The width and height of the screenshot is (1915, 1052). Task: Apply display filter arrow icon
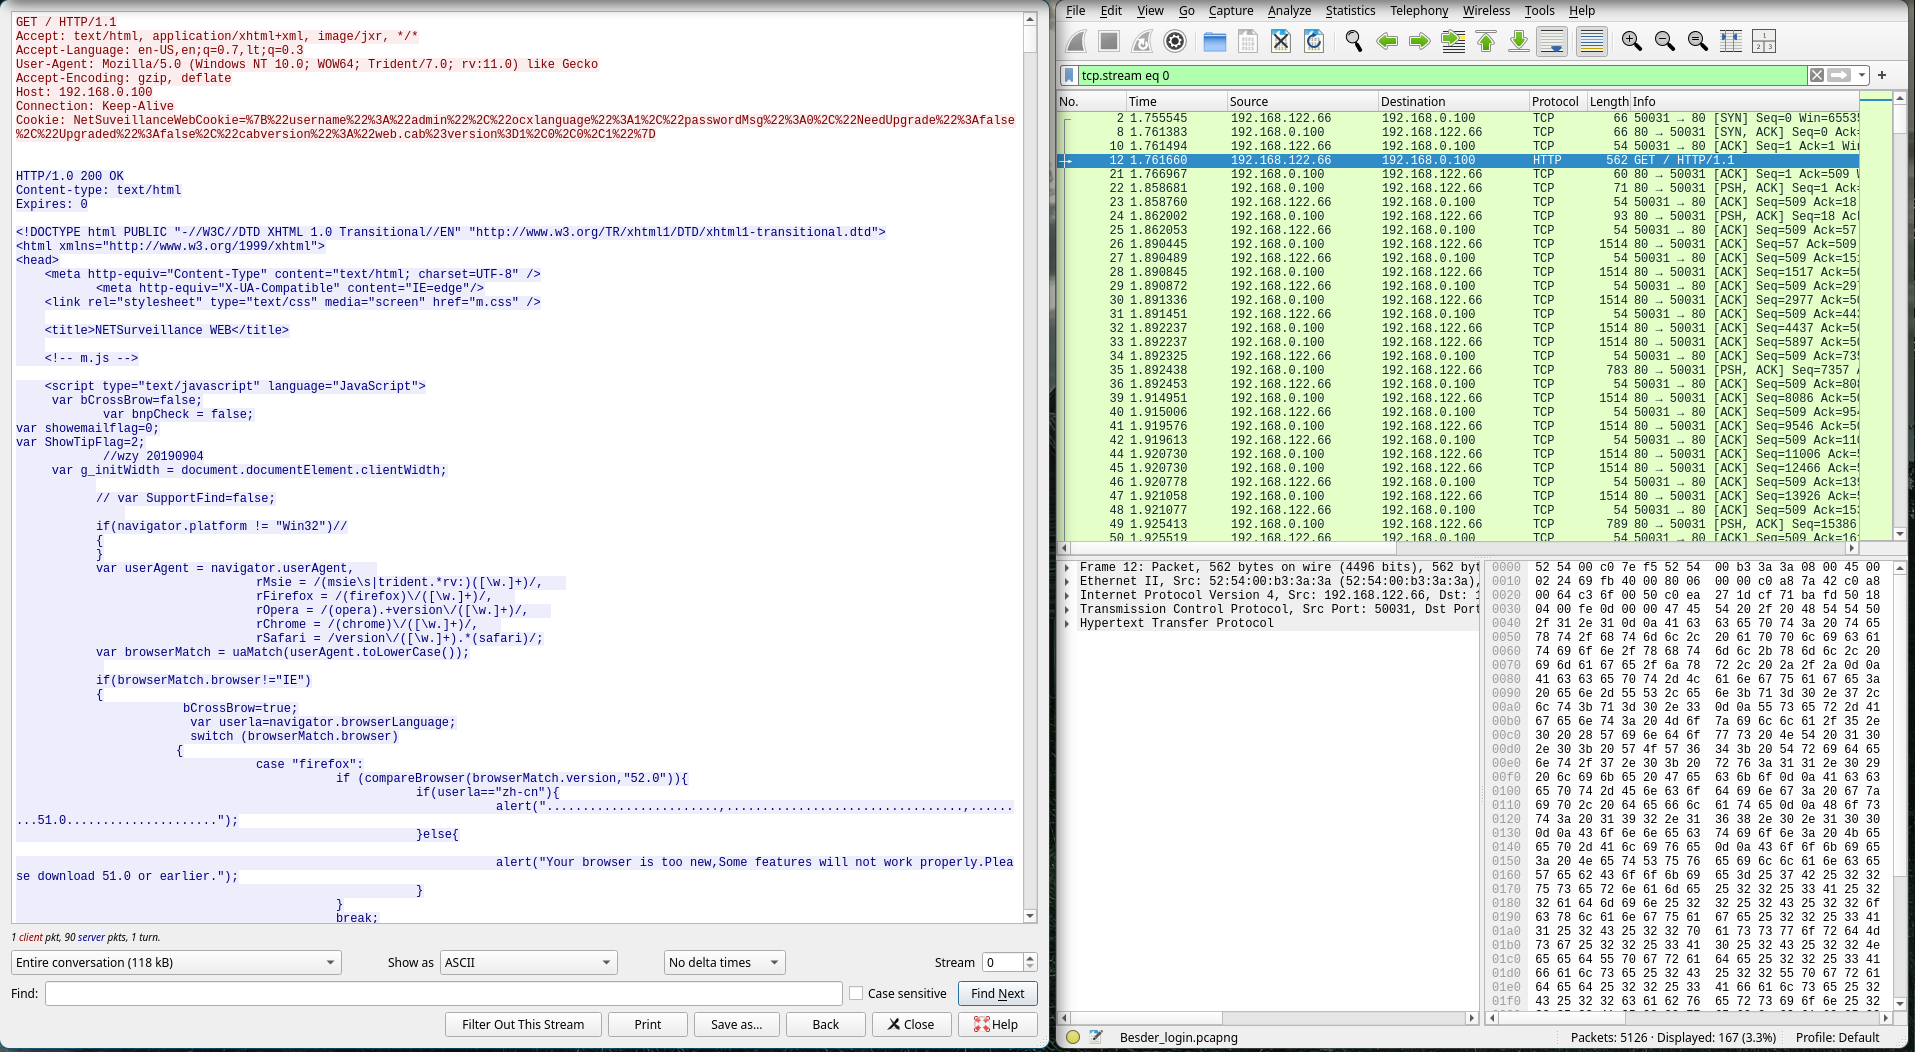click(1838, 75)
